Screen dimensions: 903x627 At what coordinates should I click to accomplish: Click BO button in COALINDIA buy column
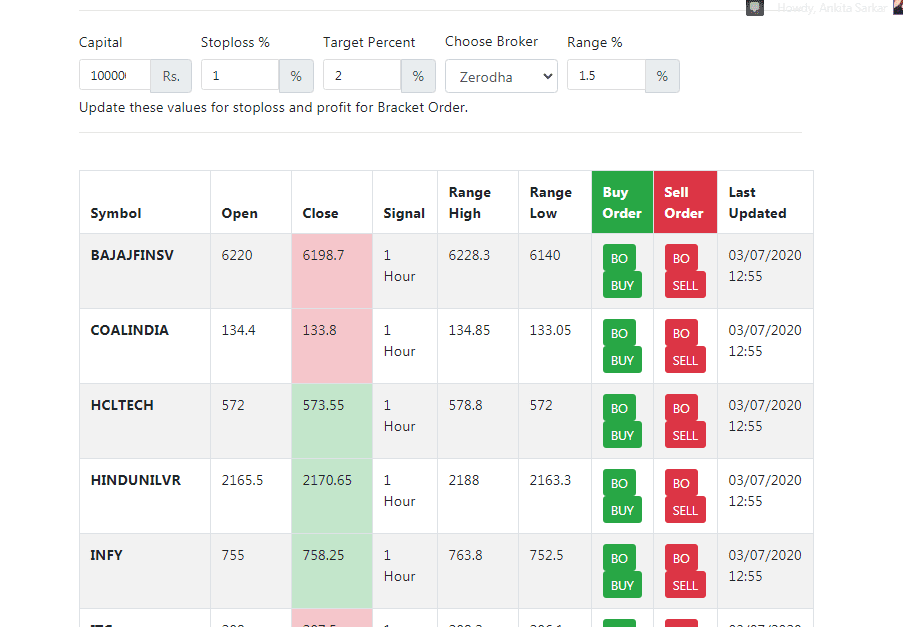tap(619, 333)
